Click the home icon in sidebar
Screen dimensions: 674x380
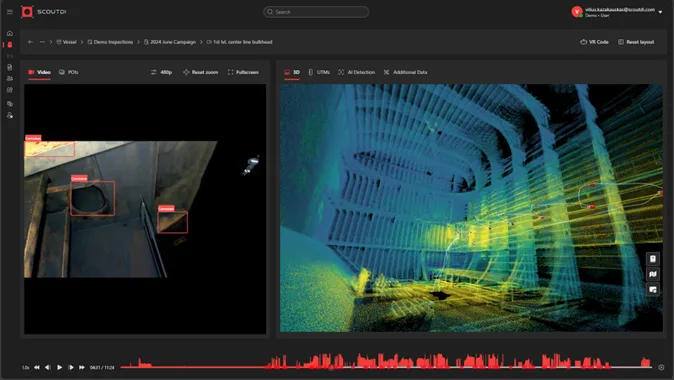(x=10, y=33)
